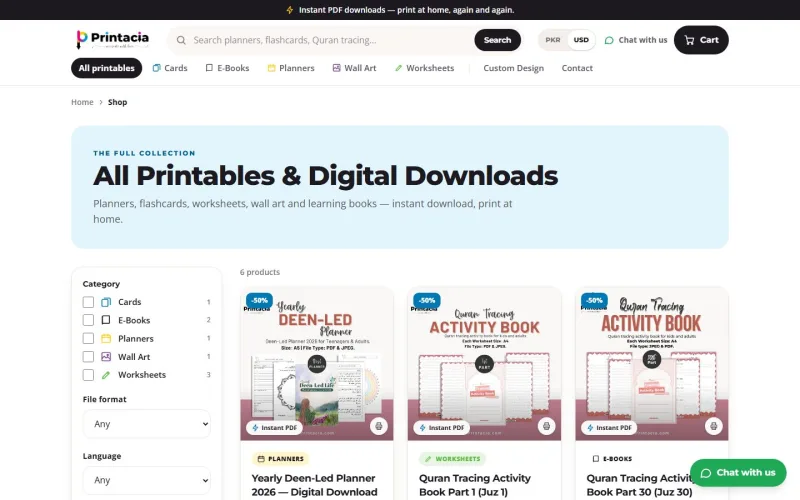
Task: Click the magnifier icon in search bar
Action: point(181,40)
